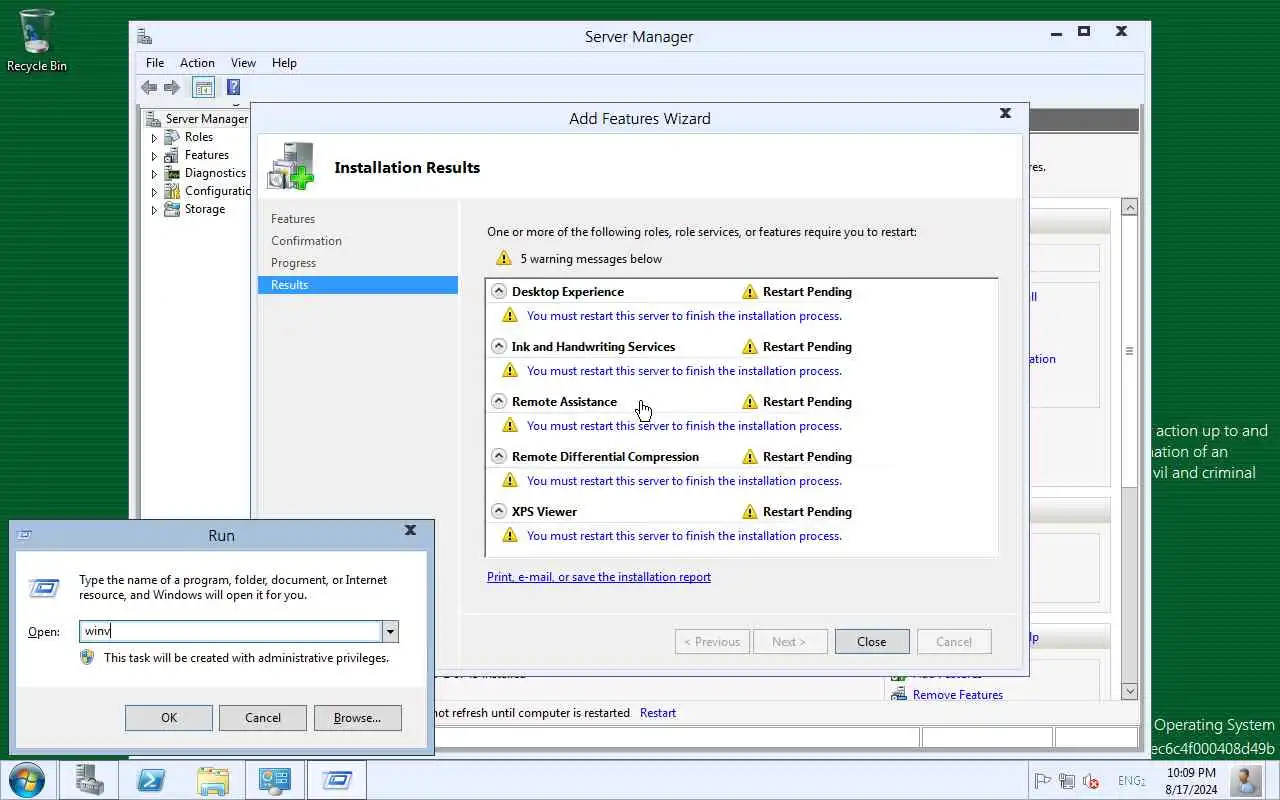Click the Remove Features link

point(958,695)
